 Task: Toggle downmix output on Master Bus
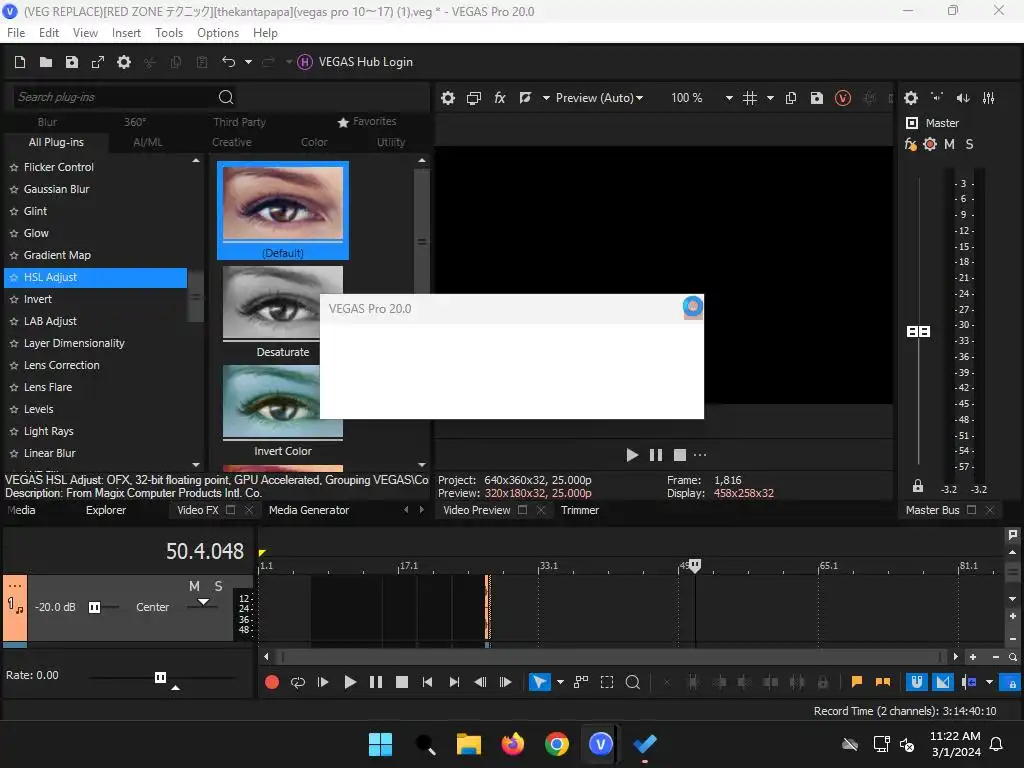click(937, 98)
